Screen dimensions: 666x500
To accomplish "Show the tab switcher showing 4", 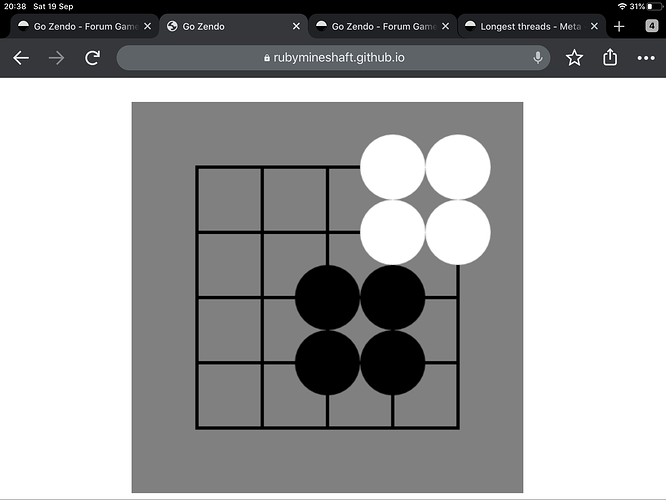I will click(652, 26).
